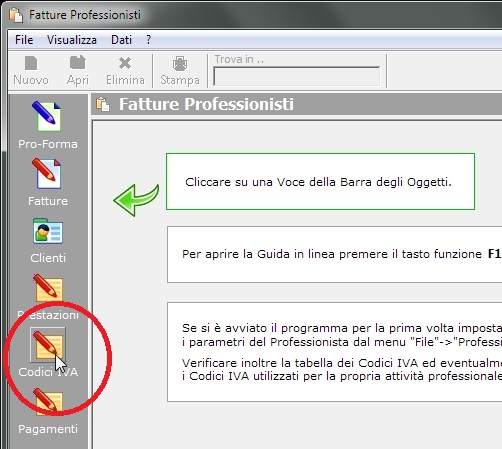Select the Fatture icon in sidebar
This screenshot has width=502, height=449.
pos(47,174)
